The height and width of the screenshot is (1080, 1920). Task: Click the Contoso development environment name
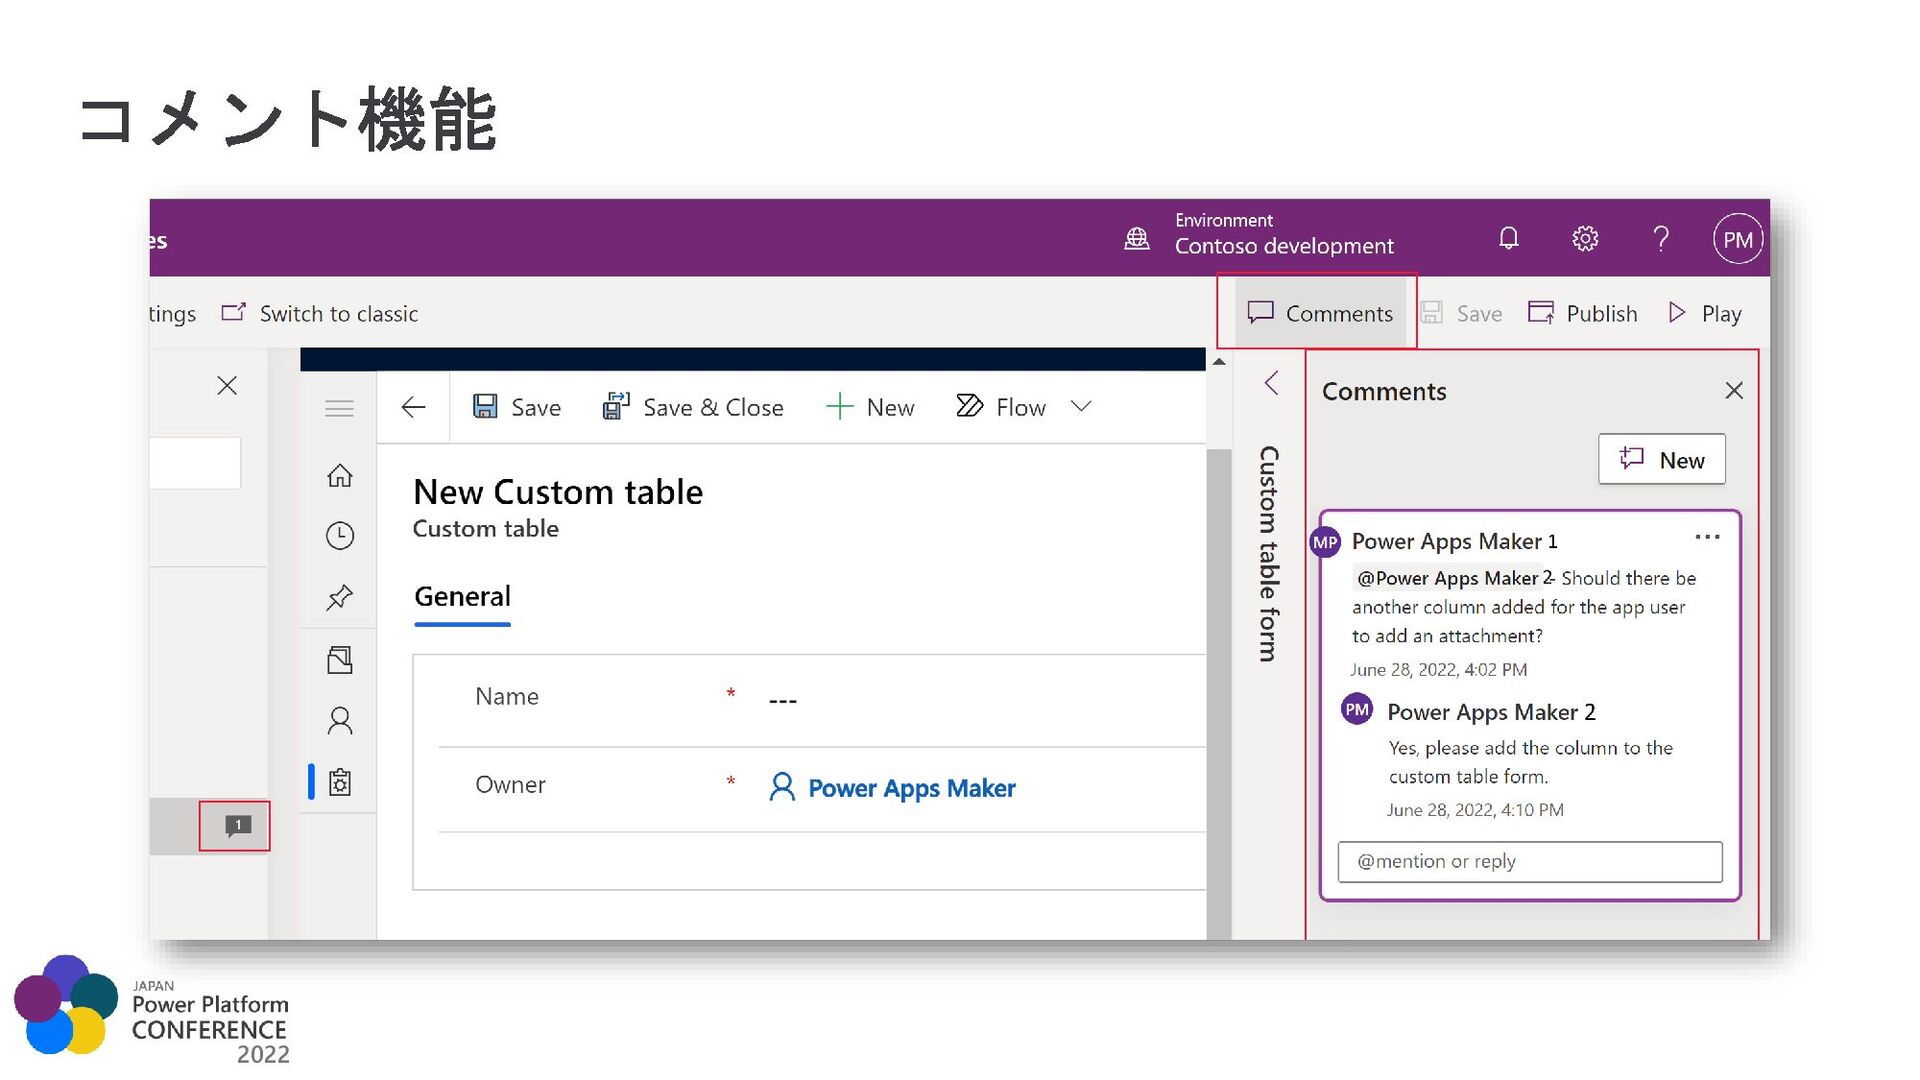(1284, 246)
